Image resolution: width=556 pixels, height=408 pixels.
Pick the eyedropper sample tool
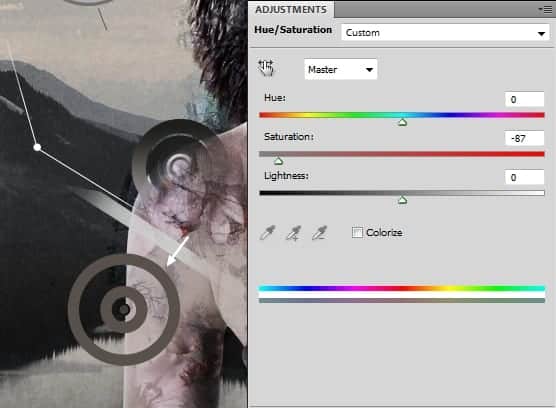pos(267,233)
